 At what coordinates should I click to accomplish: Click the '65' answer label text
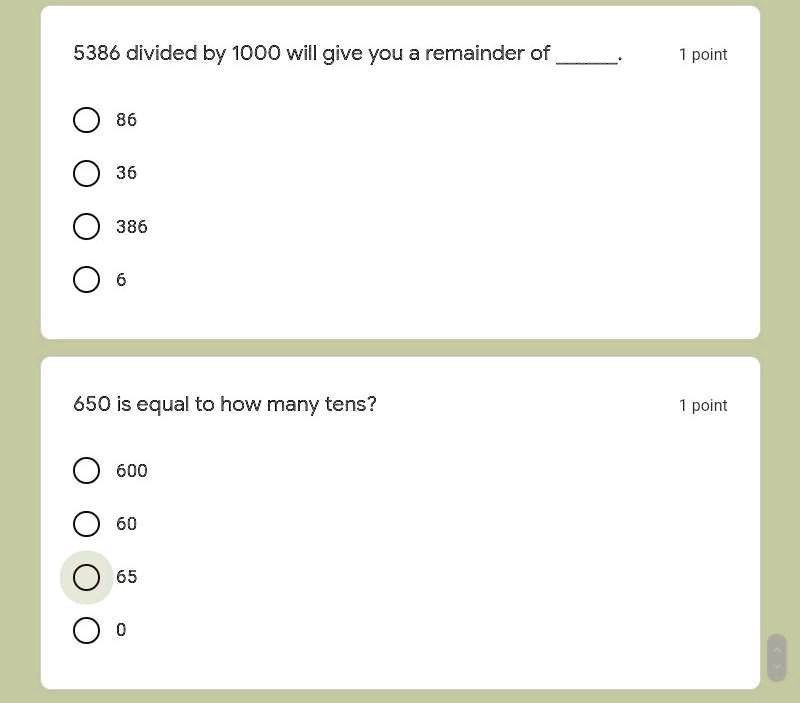(x=127, y=577)
